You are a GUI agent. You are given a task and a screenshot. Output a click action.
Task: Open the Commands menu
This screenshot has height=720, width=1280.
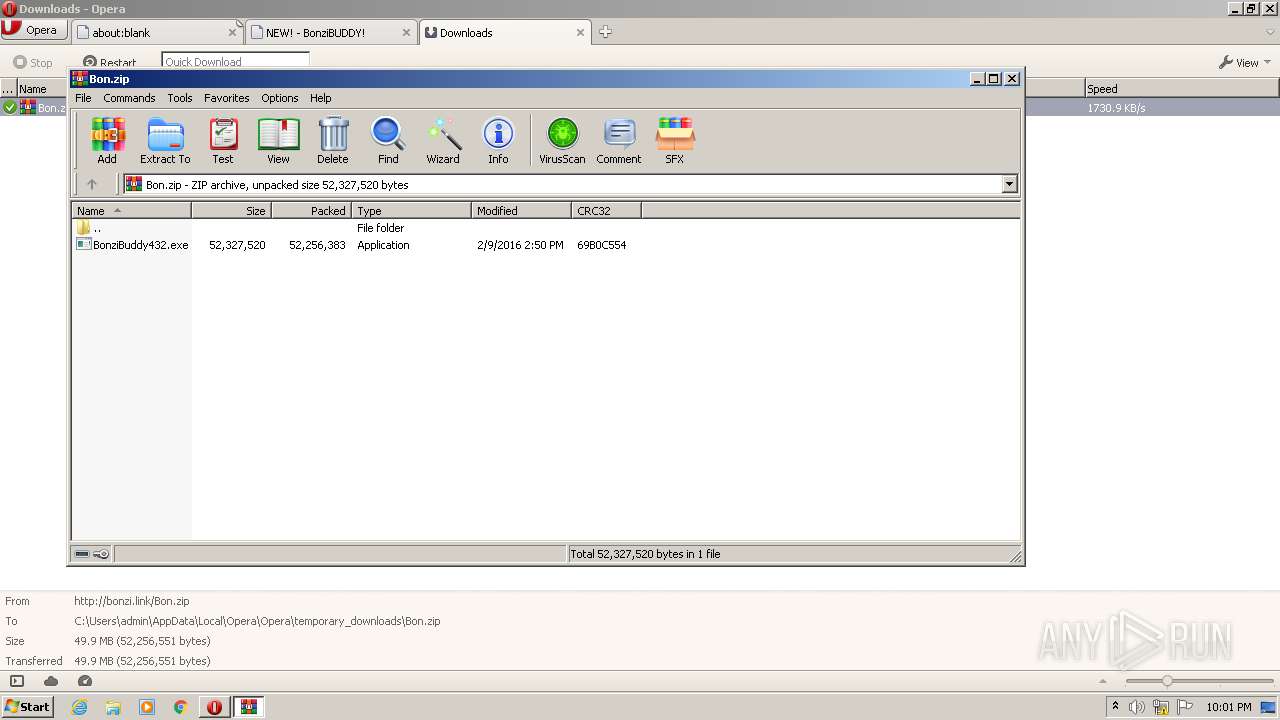coord(129,98)
